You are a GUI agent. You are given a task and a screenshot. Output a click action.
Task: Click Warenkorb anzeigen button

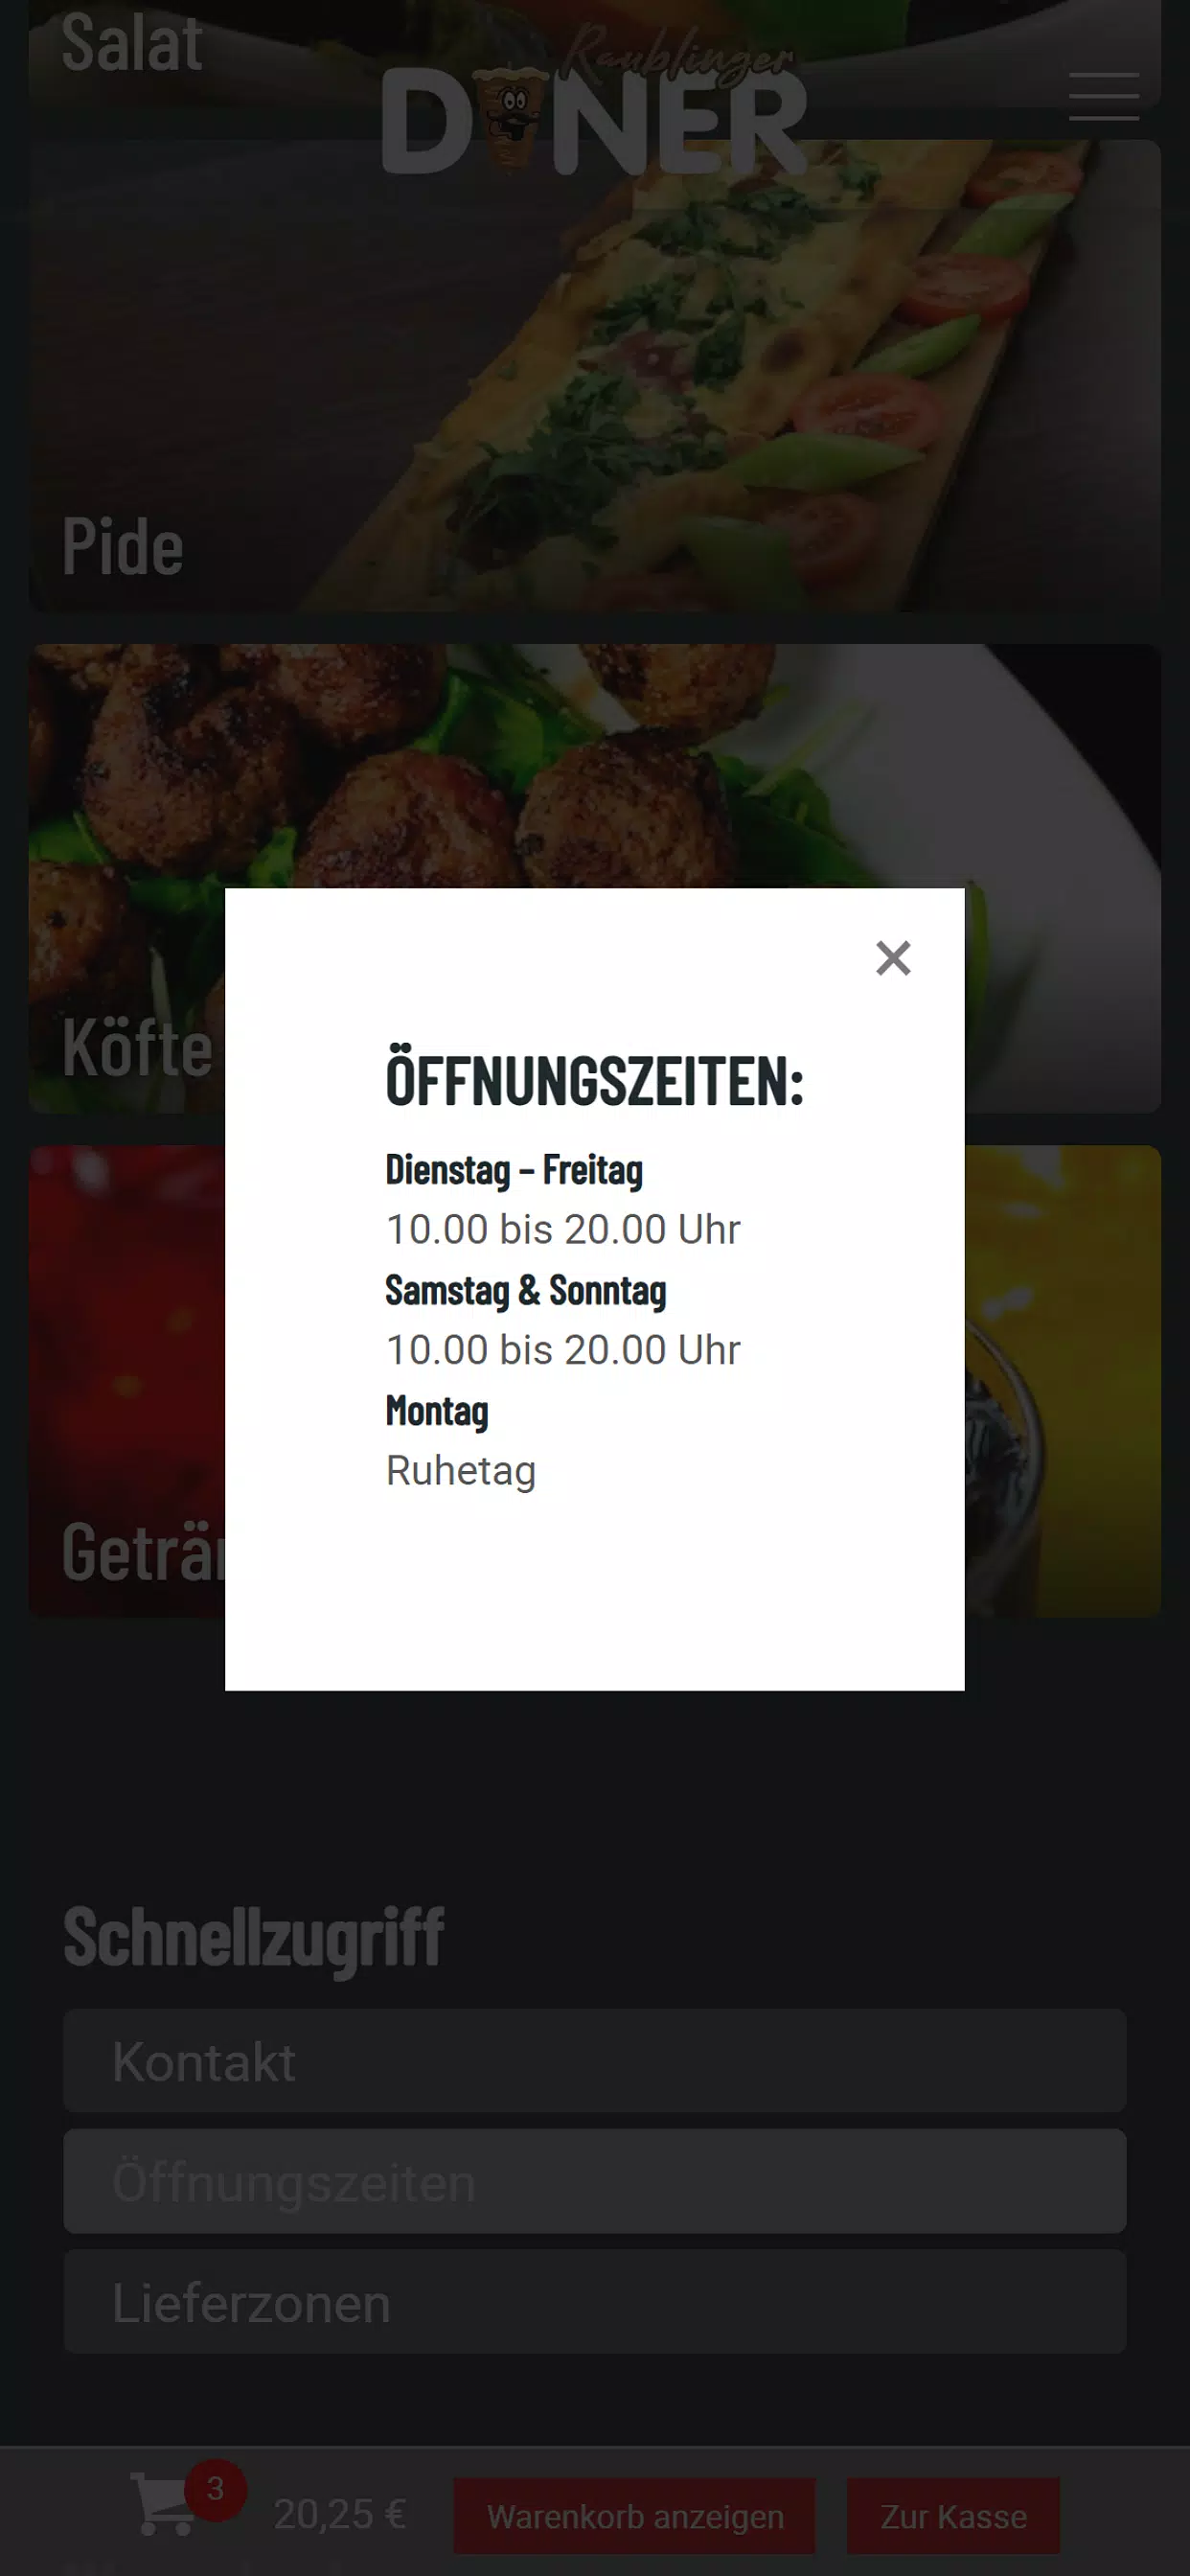coord(634,2515)
